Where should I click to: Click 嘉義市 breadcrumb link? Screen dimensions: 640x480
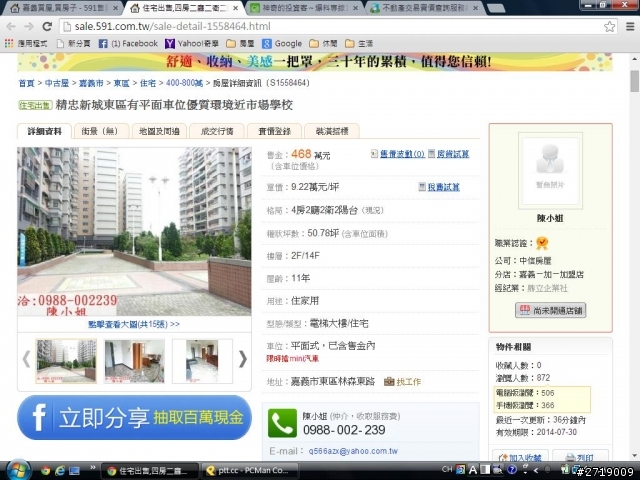pyautogui.click(x=91, y=83)
